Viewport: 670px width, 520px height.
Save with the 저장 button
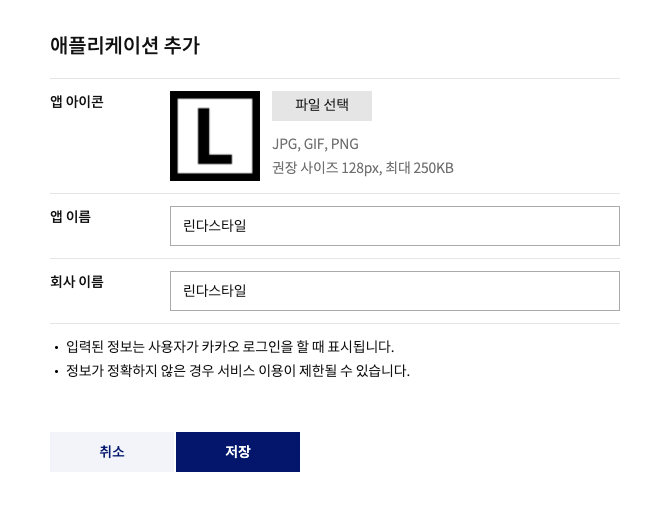coord(238,452)
